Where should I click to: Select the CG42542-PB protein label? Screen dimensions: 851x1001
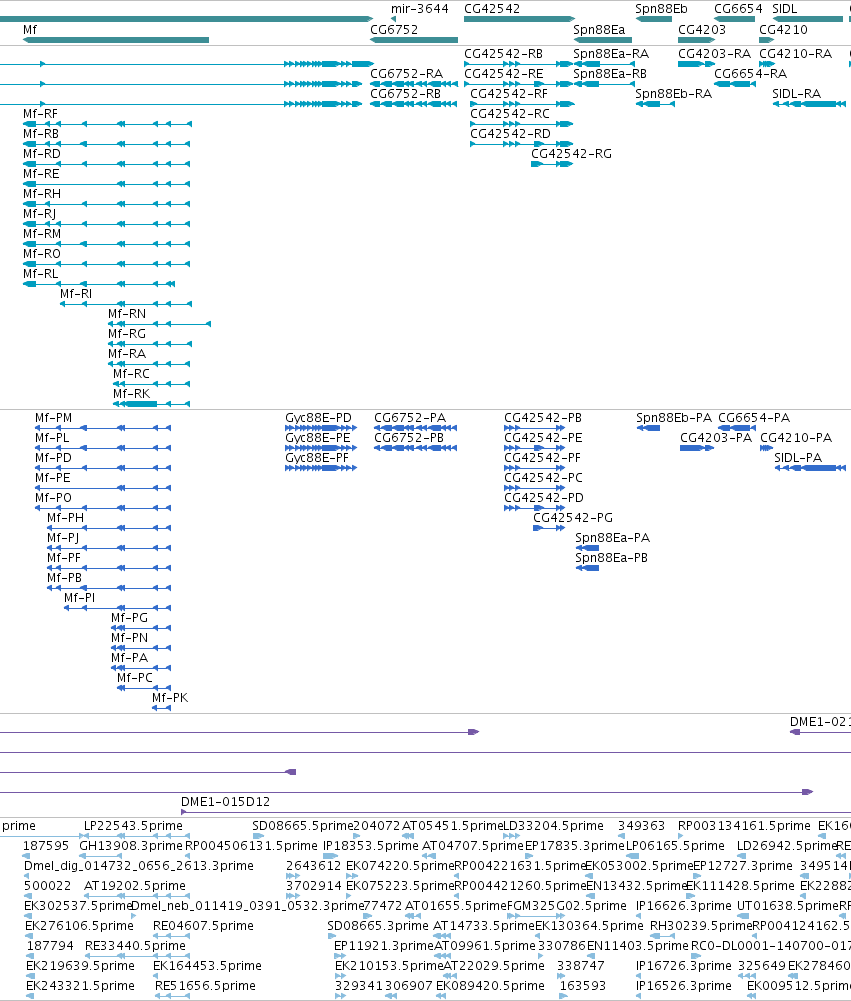[543, 418]
